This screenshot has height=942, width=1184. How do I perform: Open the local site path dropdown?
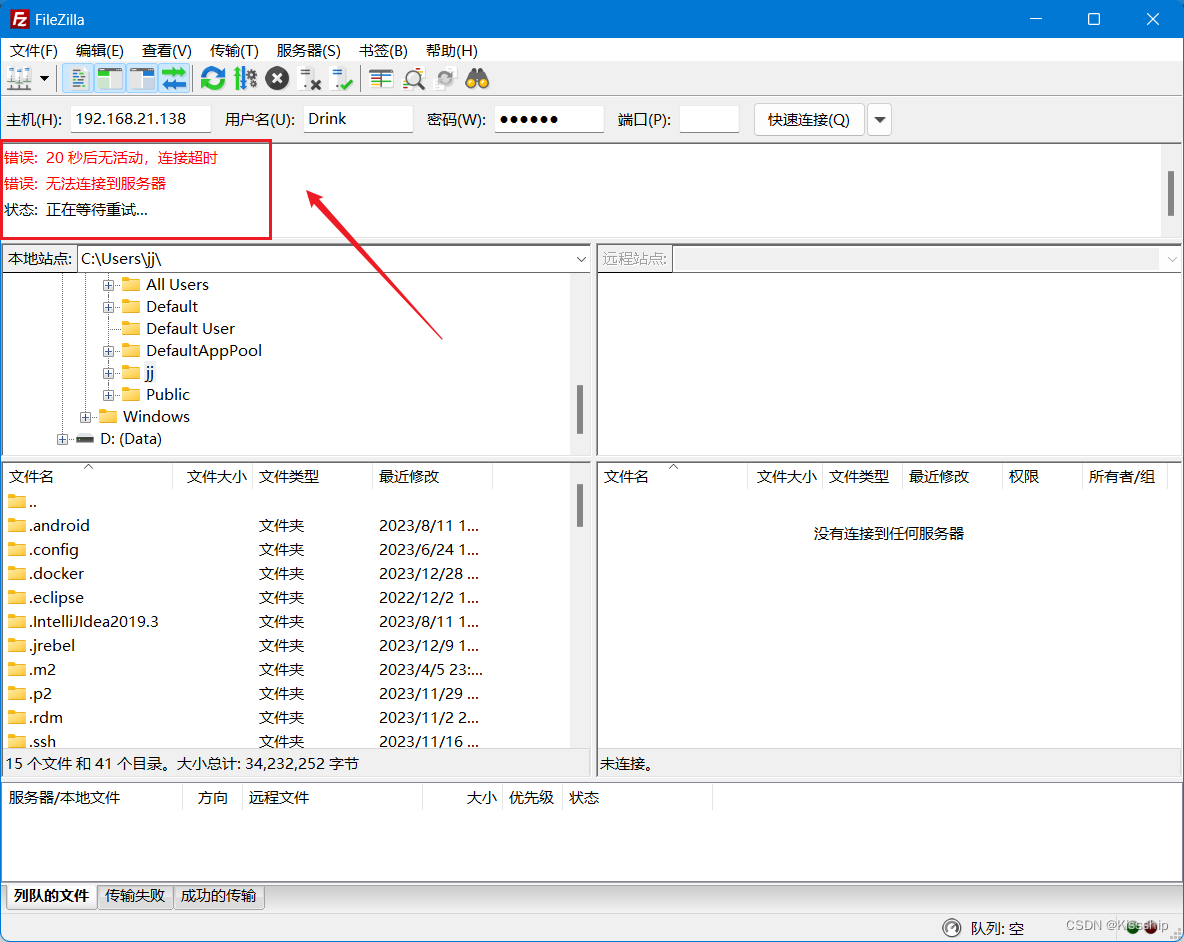[581, 259]
